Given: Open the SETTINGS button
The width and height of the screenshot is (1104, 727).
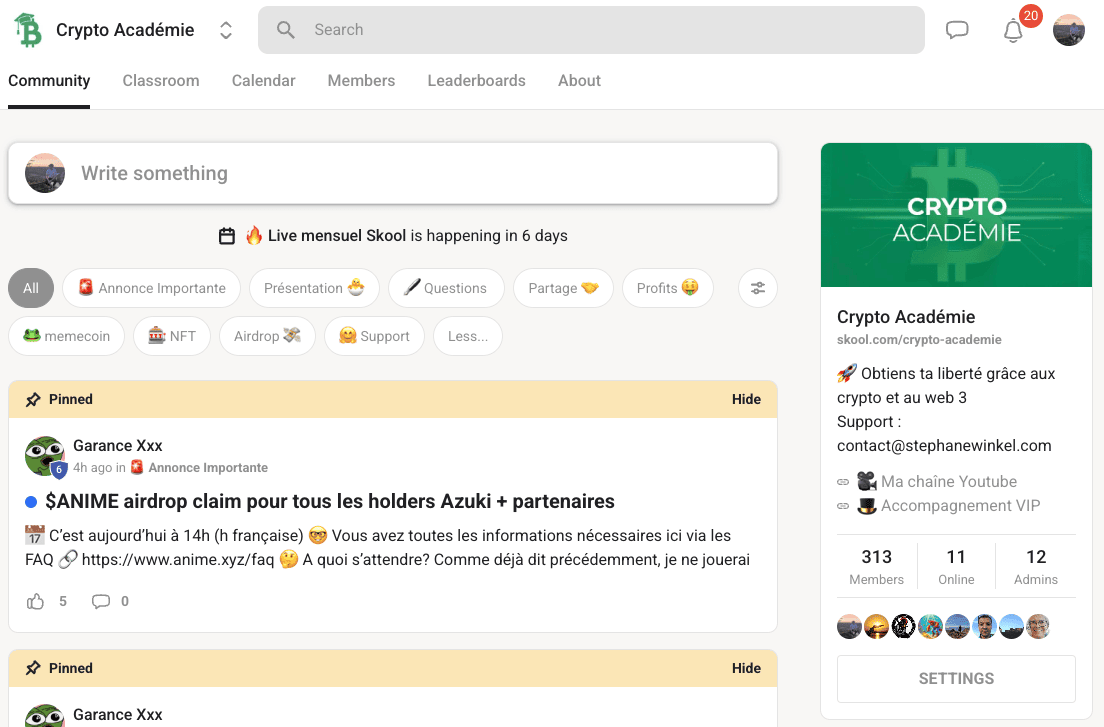Looking at the screenshot, I should pos(956,678).
